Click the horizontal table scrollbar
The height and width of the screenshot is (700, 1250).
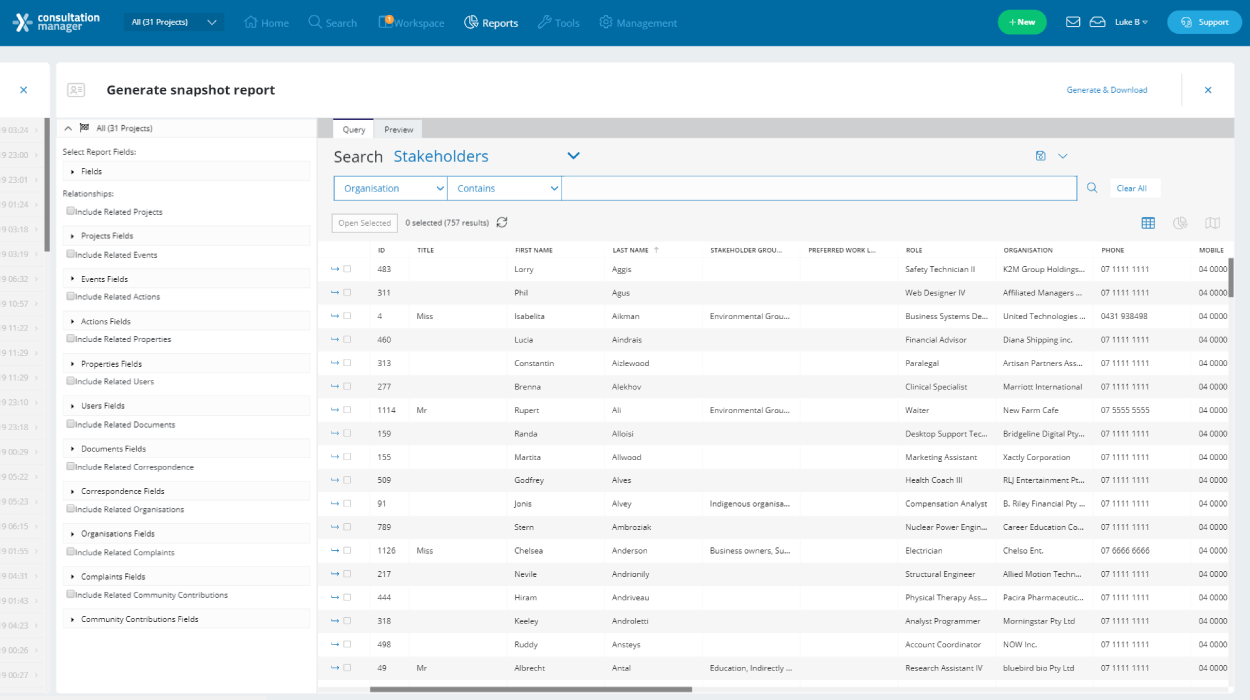pyautogui.click(x=531, y=689)
